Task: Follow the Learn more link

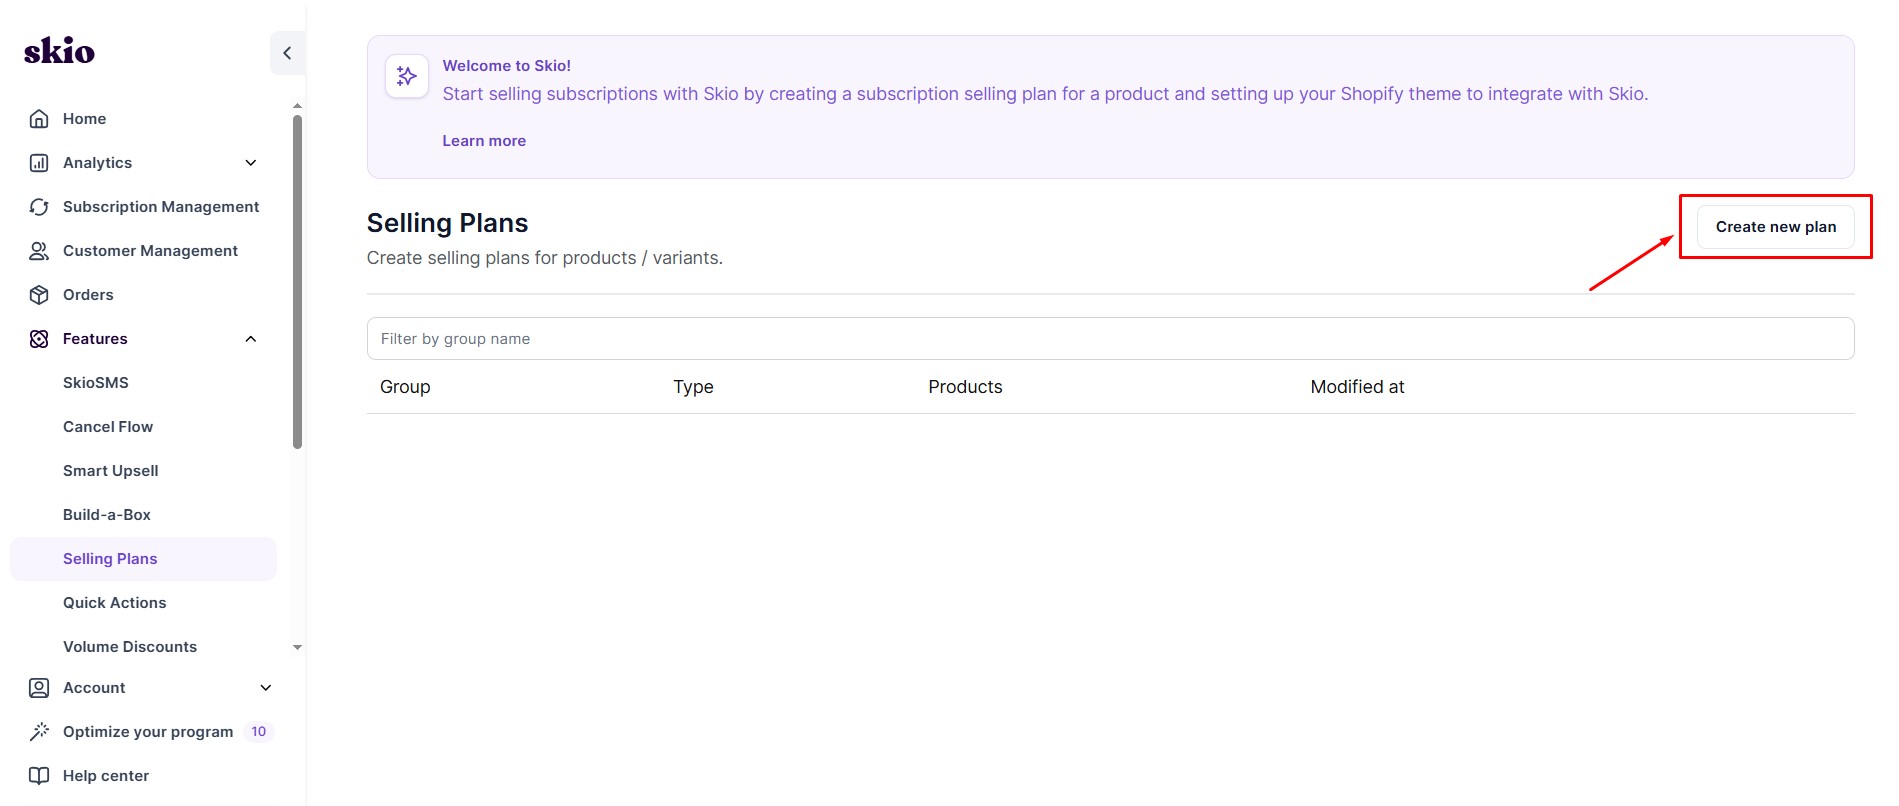Action: click(x=484, y=141)
